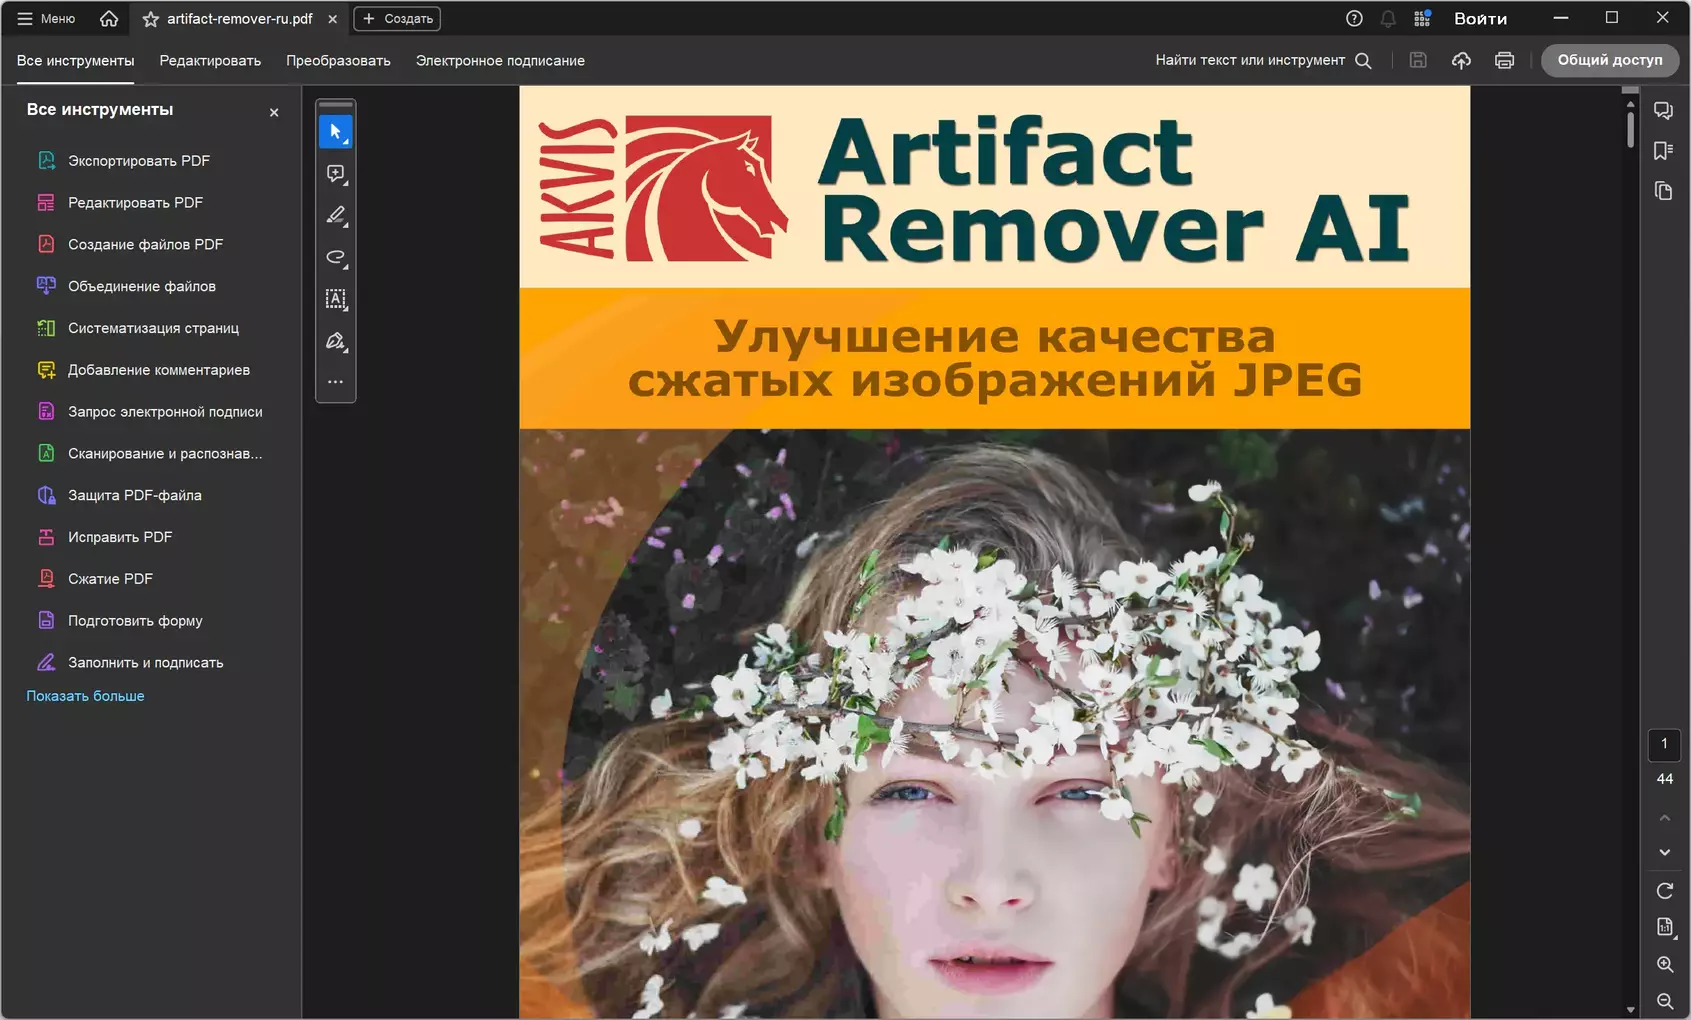Select the freehand draw lasso tool
1691x1020 pixels.
coord(335,258)
